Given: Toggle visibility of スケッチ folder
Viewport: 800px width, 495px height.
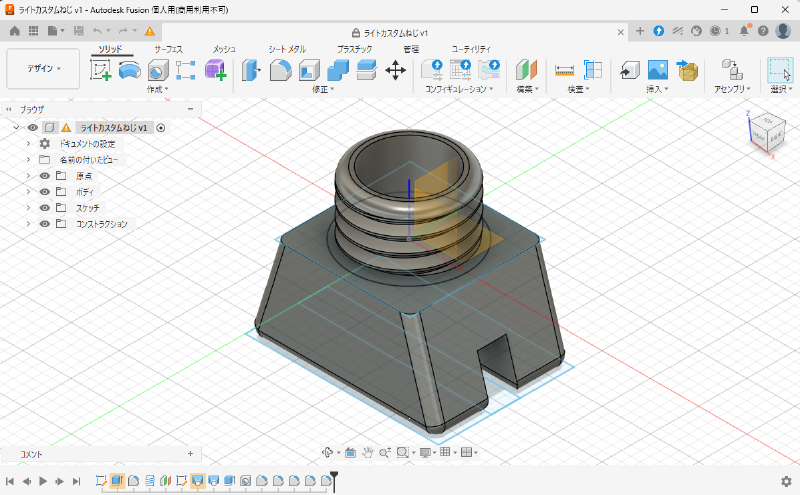Looking at the screenshot, I should [x=45, y=208].
